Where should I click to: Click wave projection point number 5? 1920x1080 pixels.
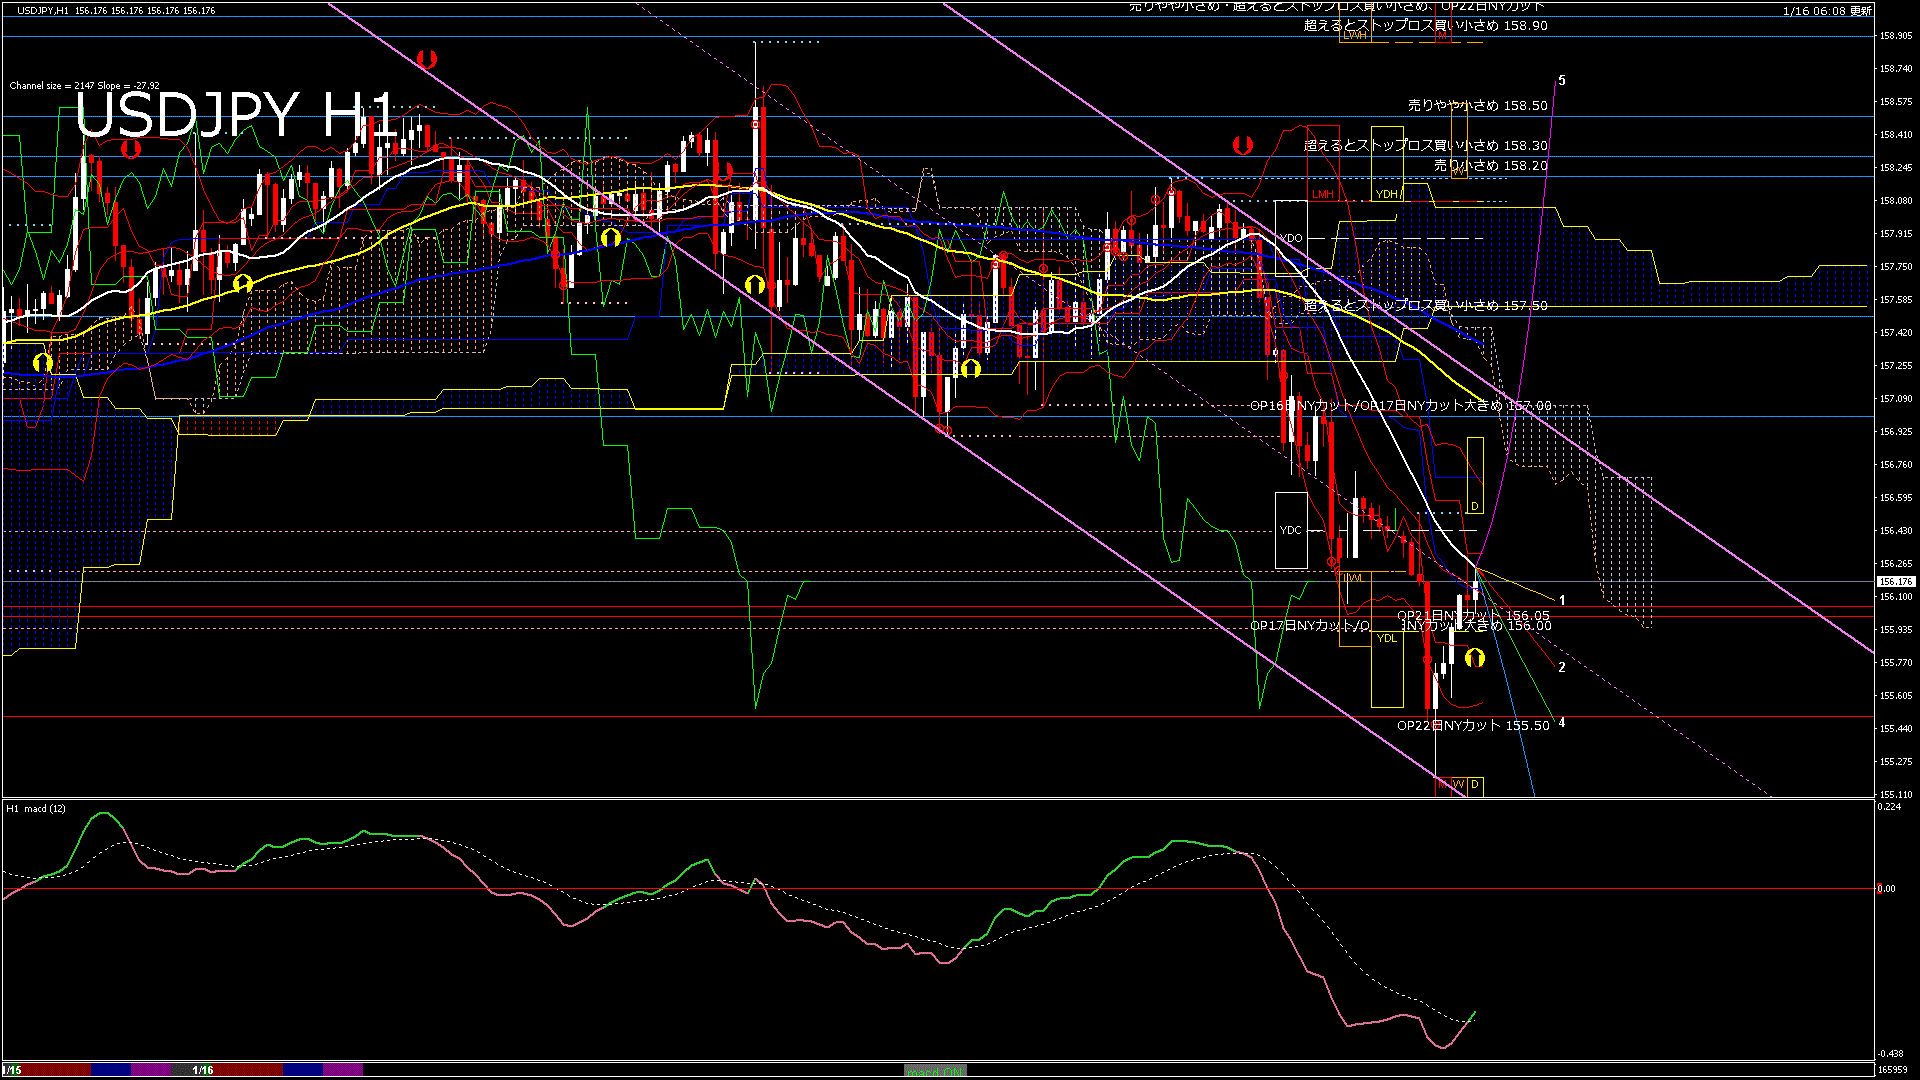pos(1562,81)
